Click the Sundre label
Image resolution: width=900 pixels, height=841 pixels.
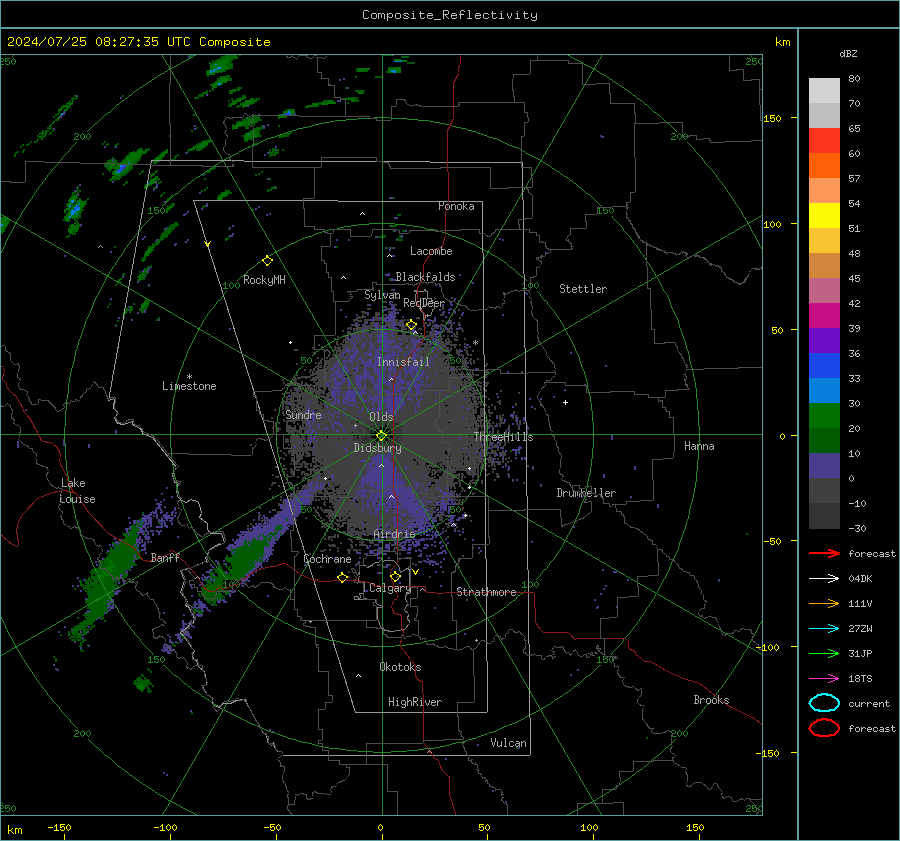coord(303,415)
